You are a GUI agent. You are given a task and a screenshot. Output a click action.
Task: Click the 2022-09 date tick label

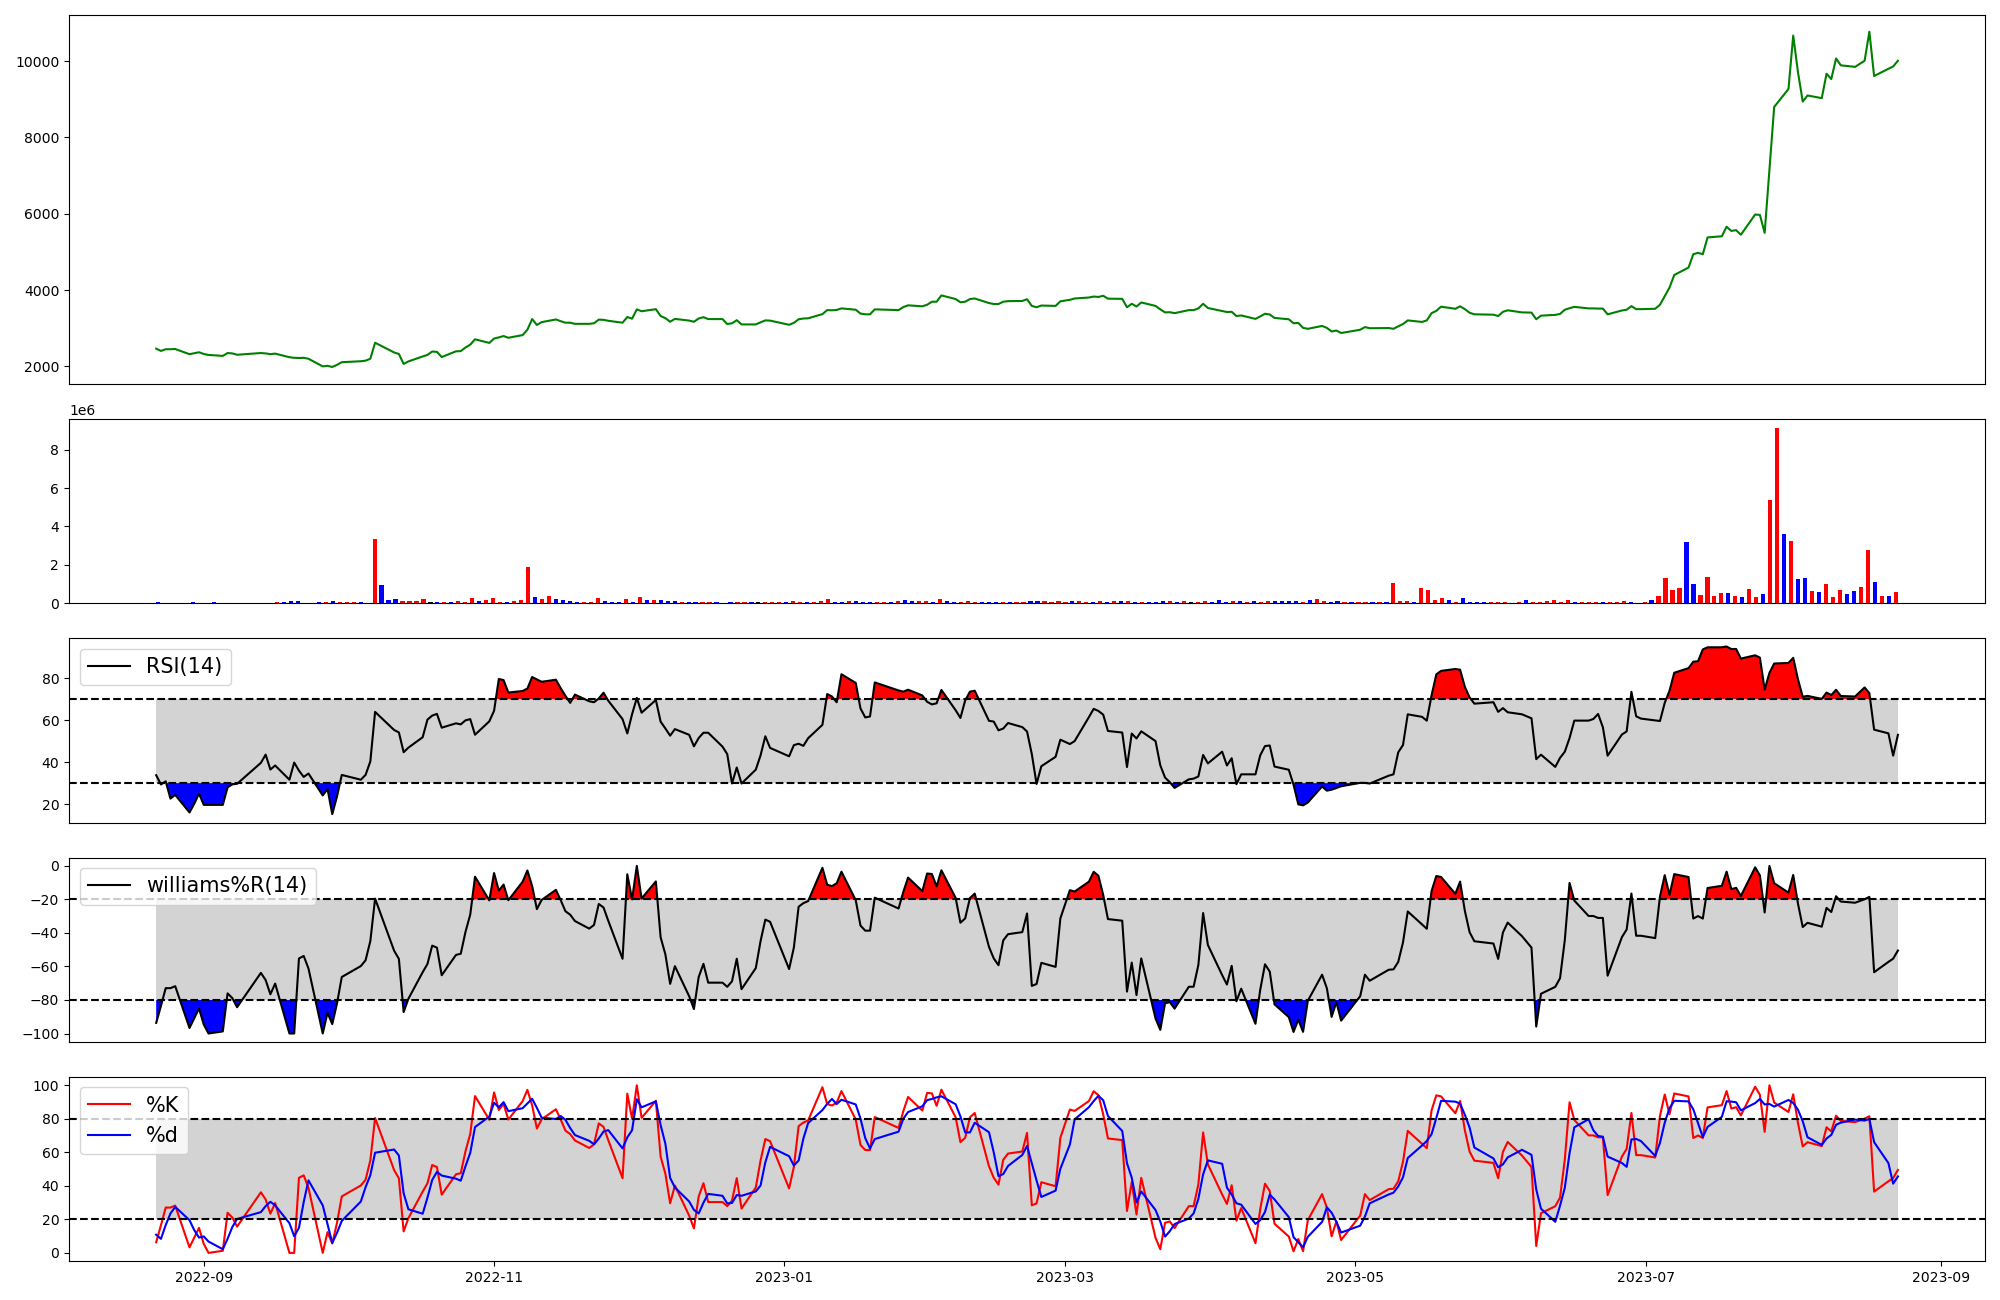[x=204, y=1277]
